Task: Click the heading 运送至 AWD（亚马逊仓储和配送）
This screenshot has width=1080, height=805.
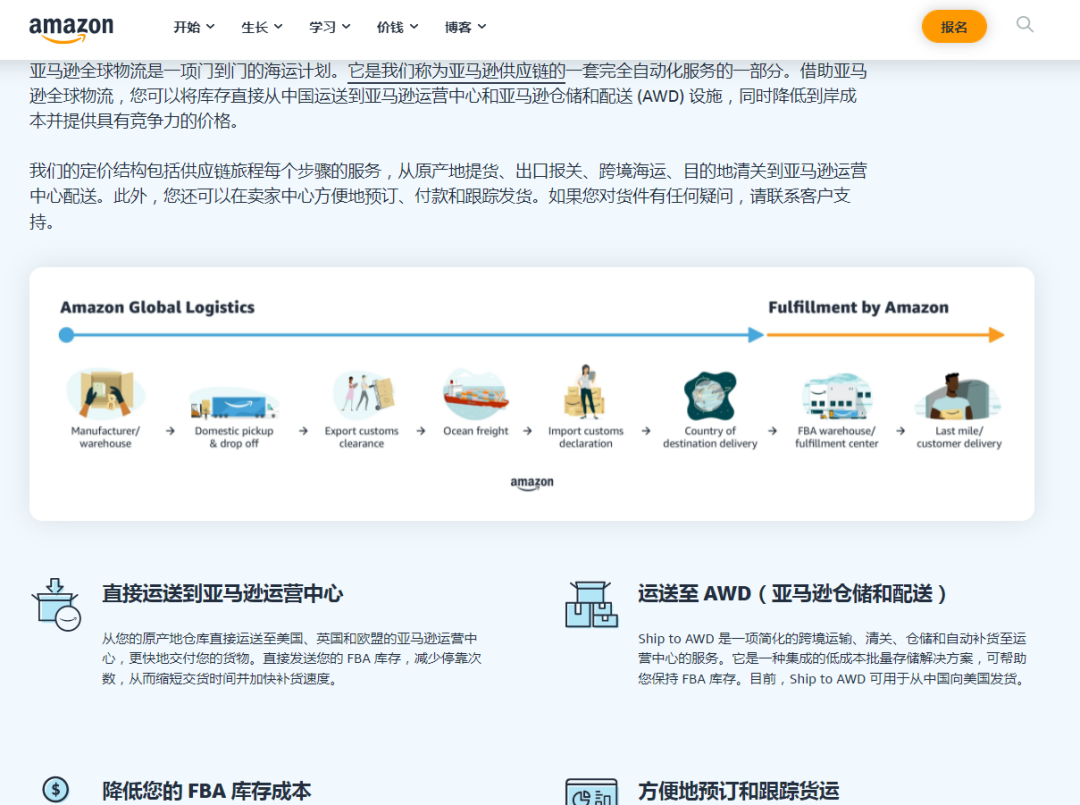Action: pos(793,594)
